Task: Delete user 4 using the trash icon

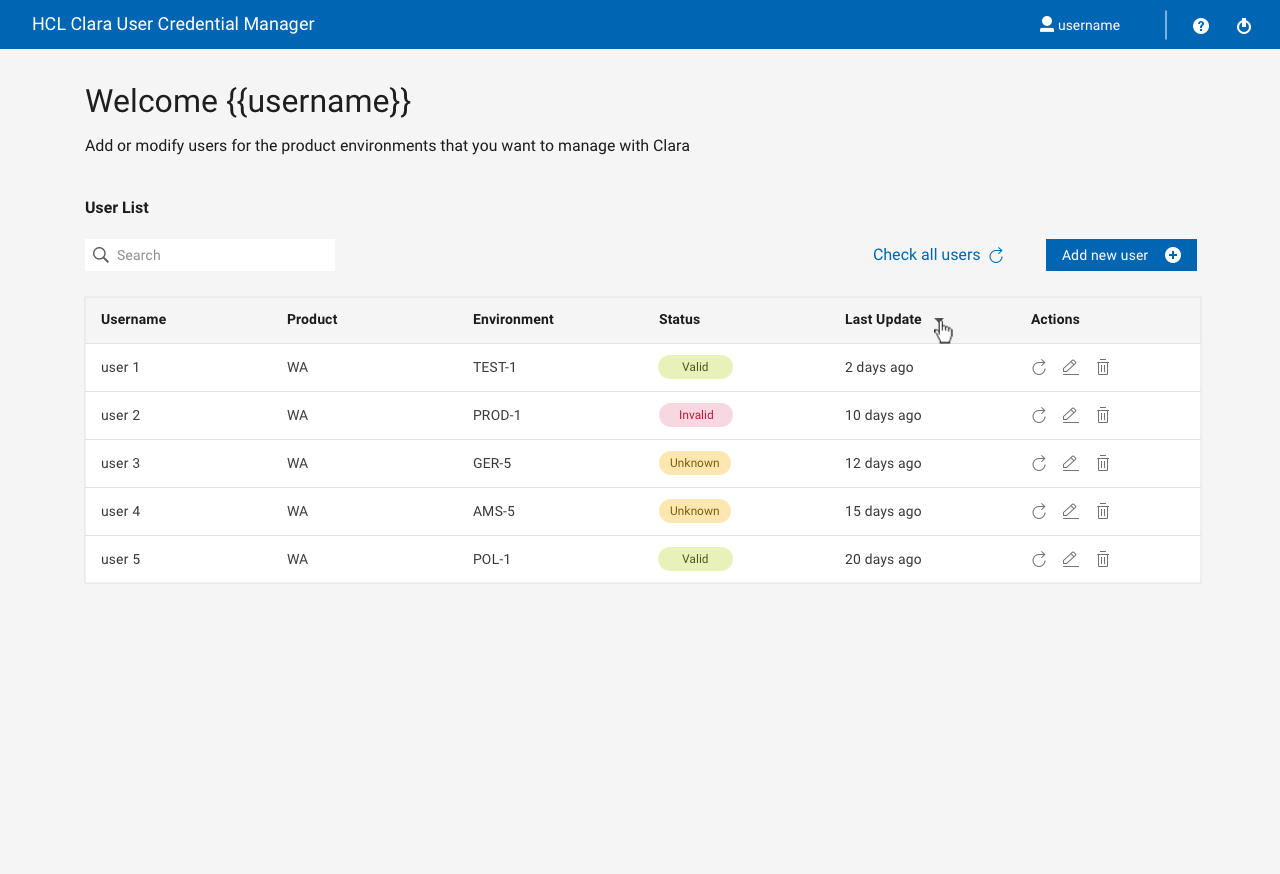Action: click(x=1103, y=511)
